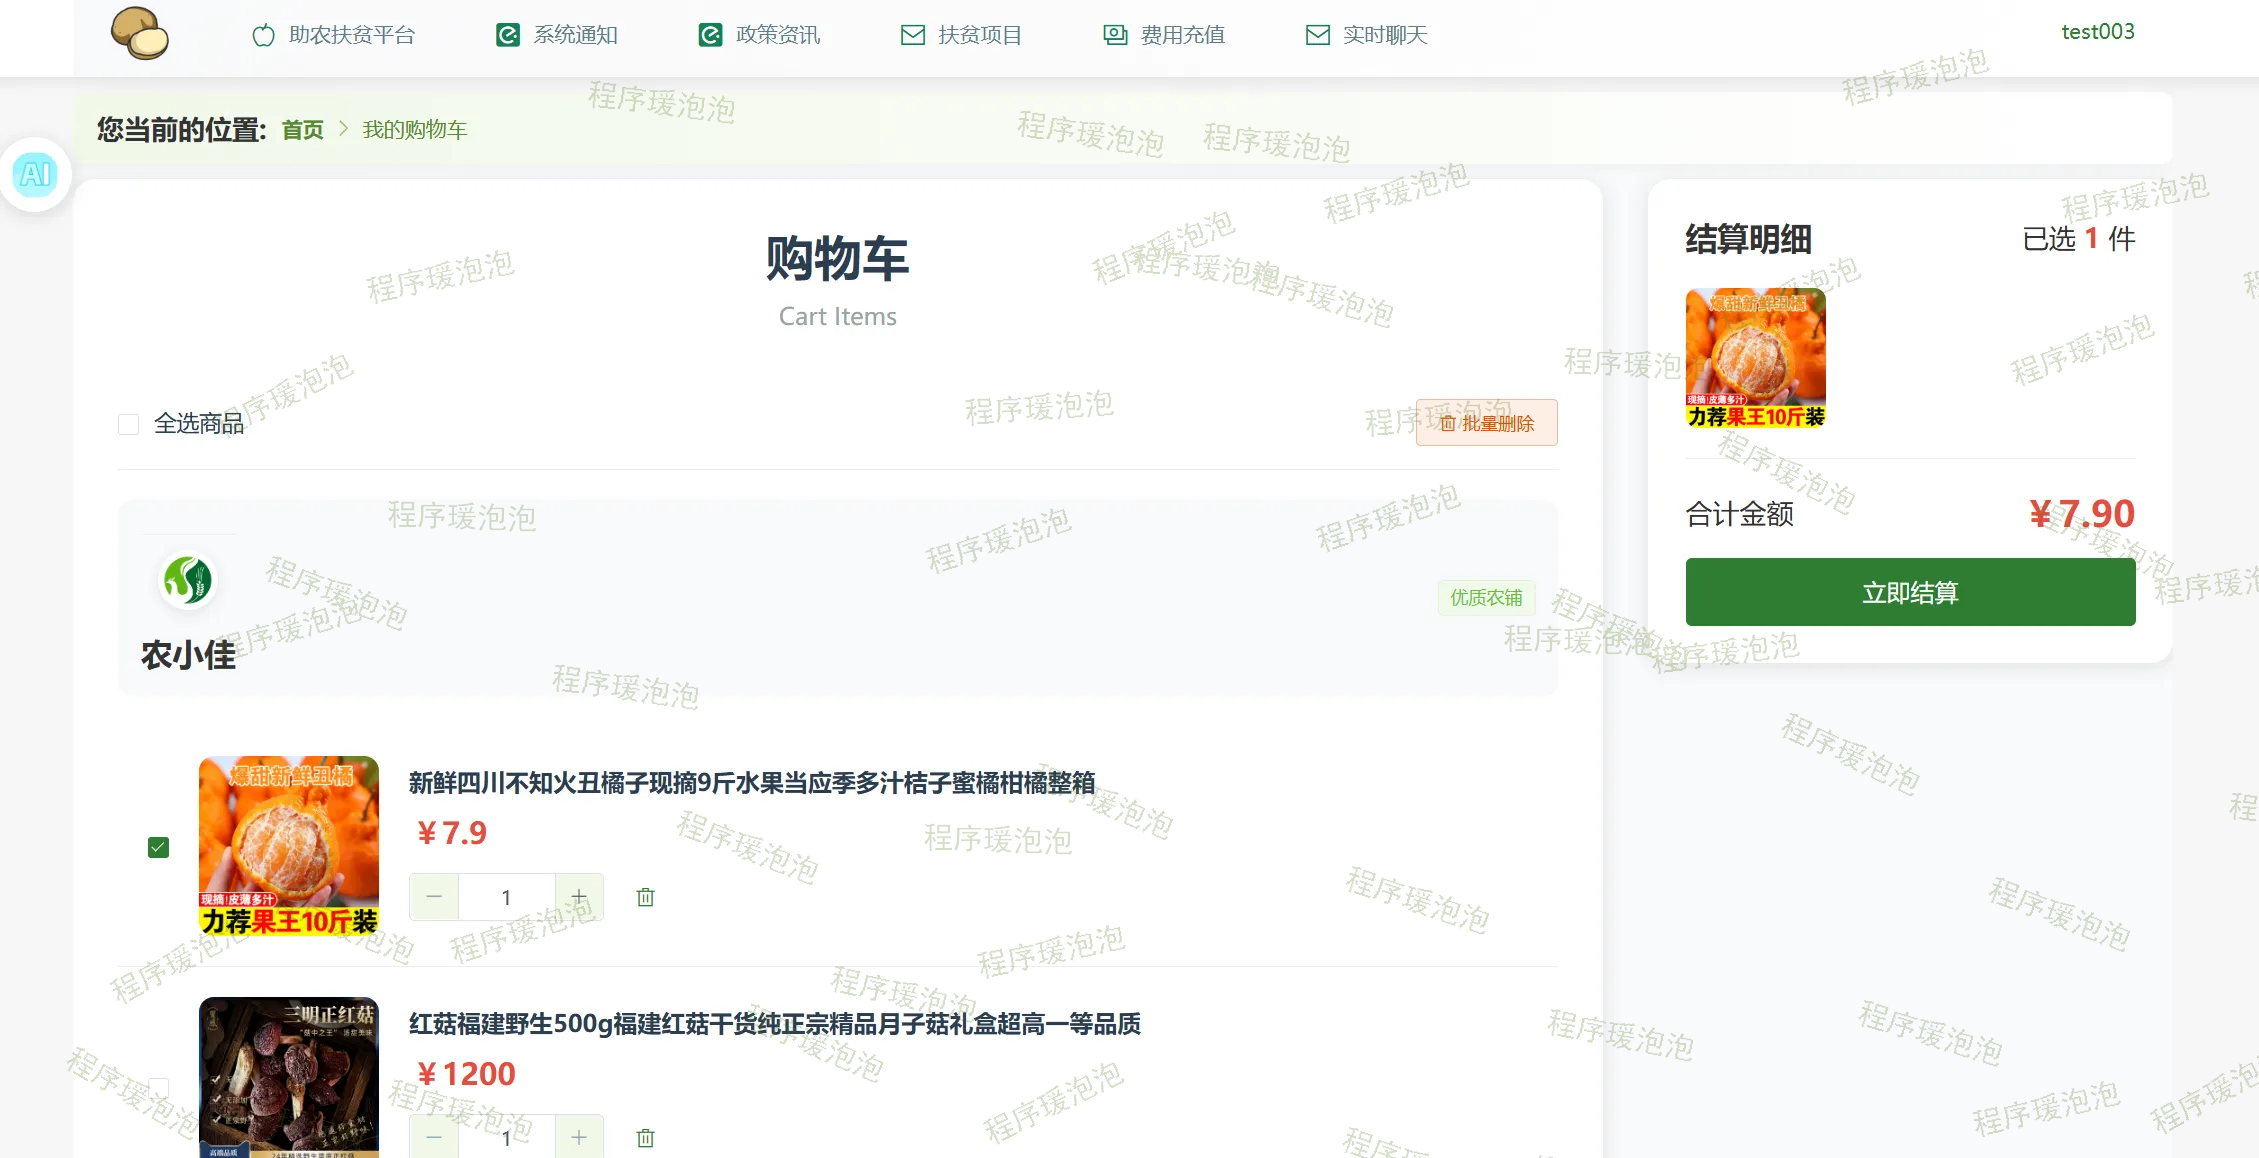Increase orange quantity with plus button
The image size is (2259, 1158).
pyautogui.click(x=579, y=897)
